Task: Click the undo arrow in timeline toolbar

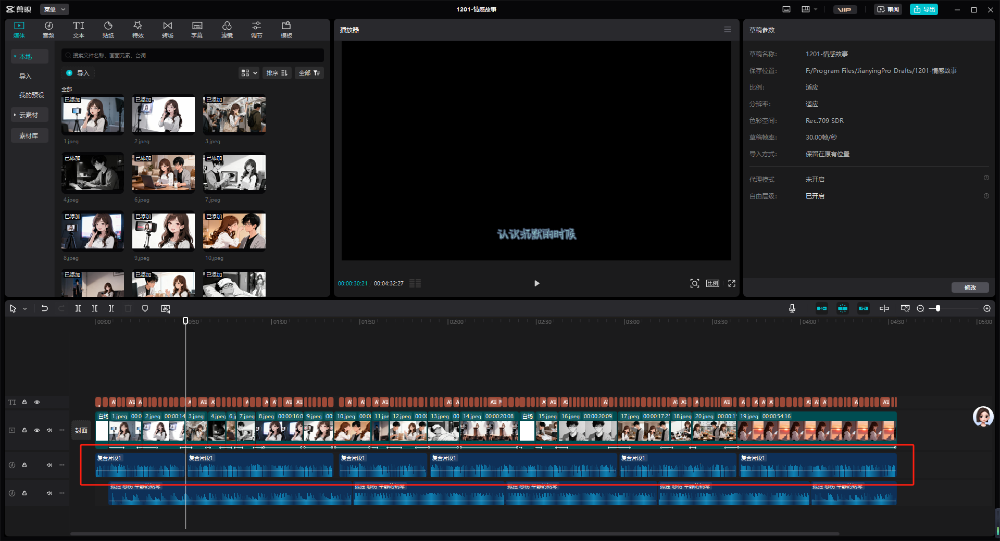Action: tap(44, 309)
